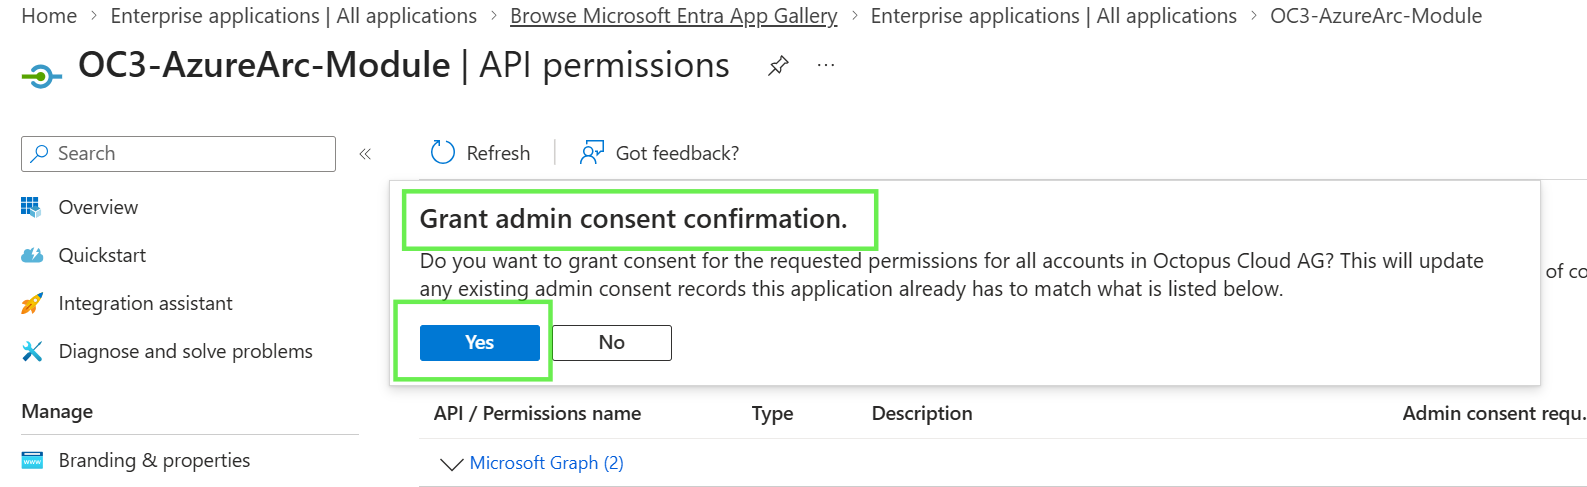The image size is (1587, 487).
Task: Focus the sidebar Search field
Action: [x=178, y=154]
